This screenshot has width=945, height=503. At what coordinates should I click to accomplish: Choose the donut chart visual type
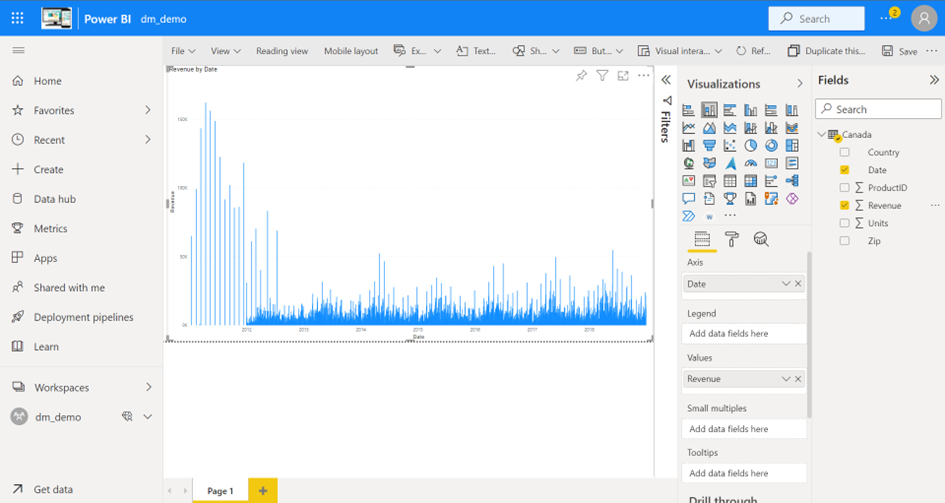coord(771,146)
